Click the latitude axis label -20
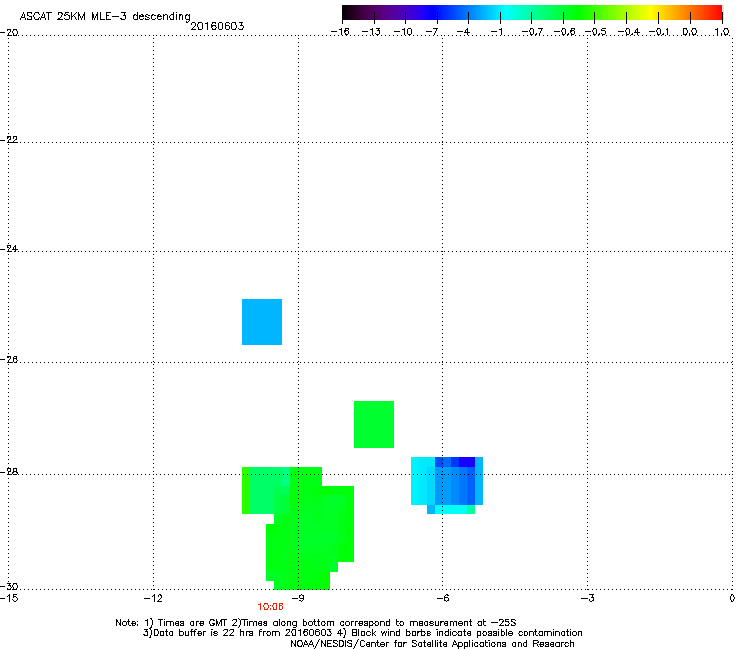Screen dimensions: 740x650 pos(9,32)
